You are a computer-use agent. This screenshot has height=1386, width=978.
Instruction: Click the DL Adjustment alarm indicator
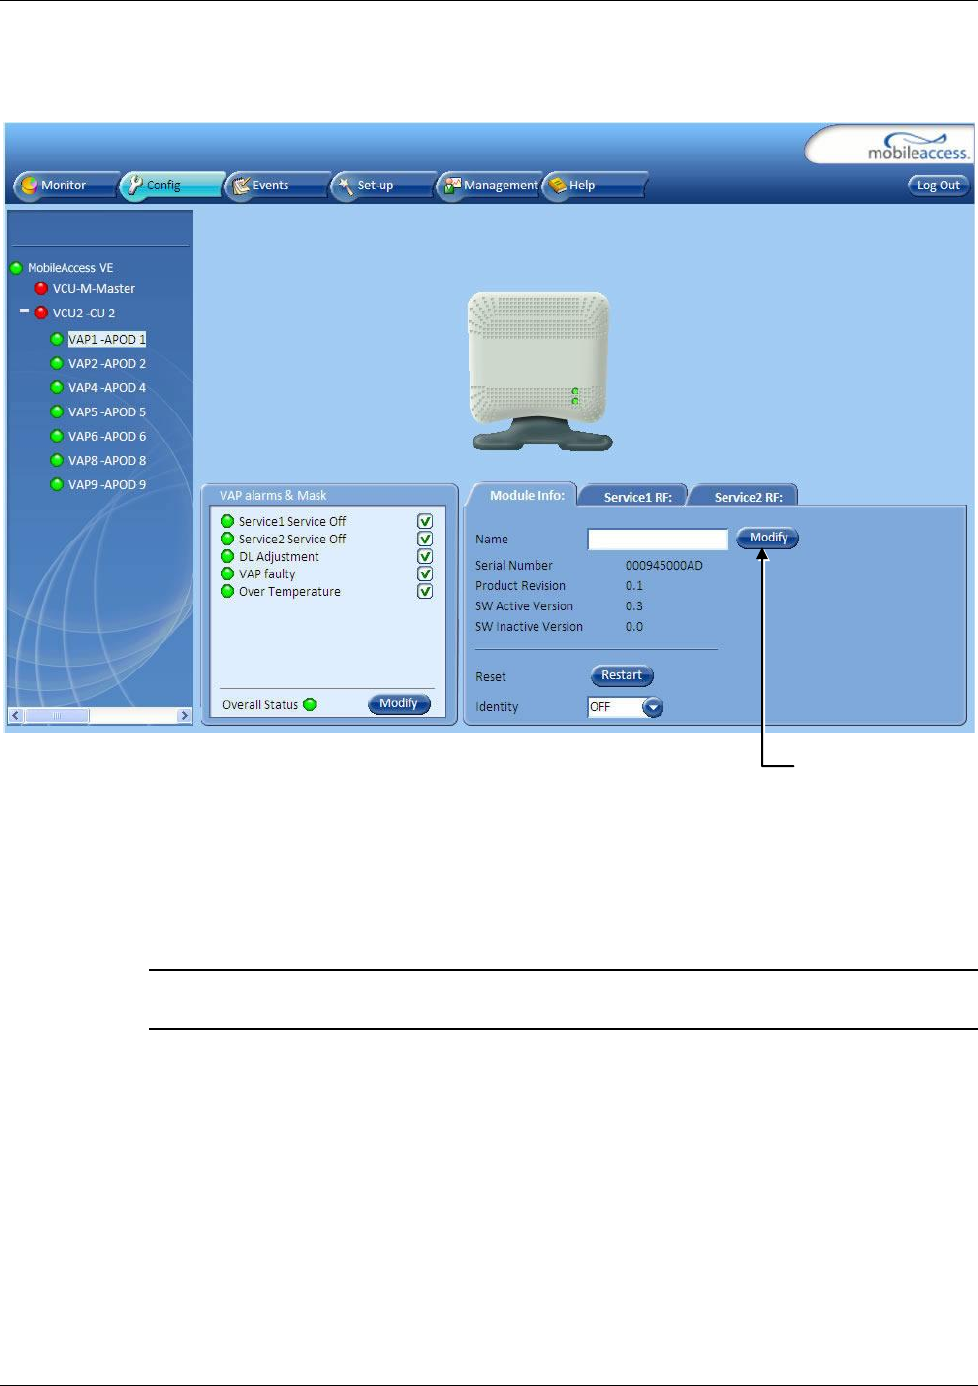(x=228, y=556)
